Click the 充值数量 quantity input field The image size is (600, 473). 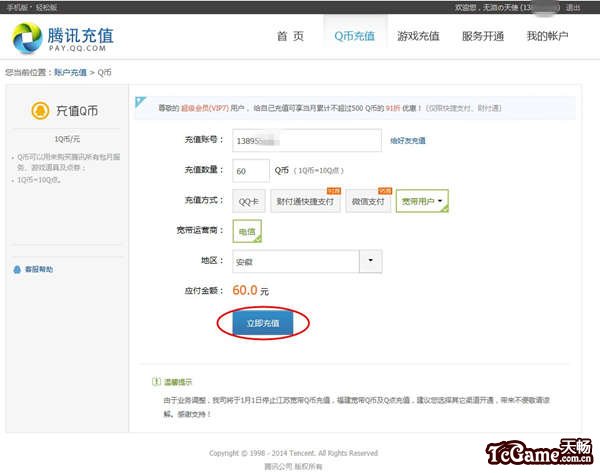click(251, 171)
